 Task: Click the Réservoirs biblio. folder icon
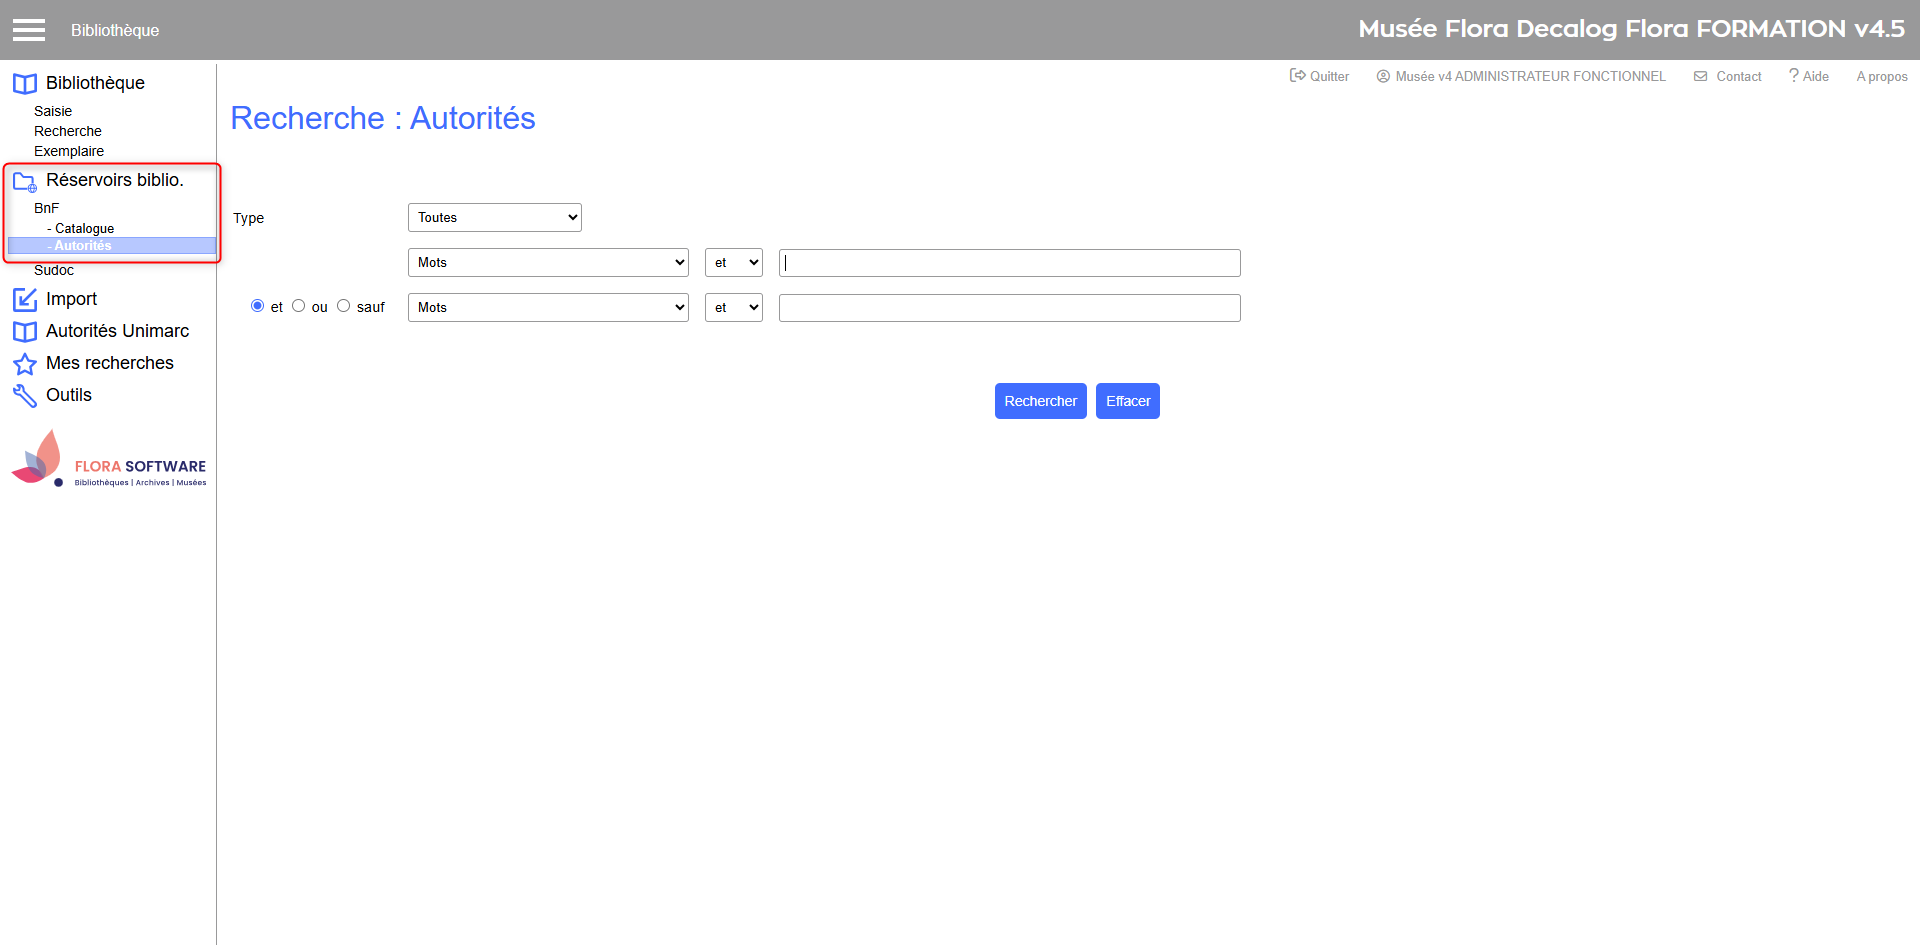point(25,181)
